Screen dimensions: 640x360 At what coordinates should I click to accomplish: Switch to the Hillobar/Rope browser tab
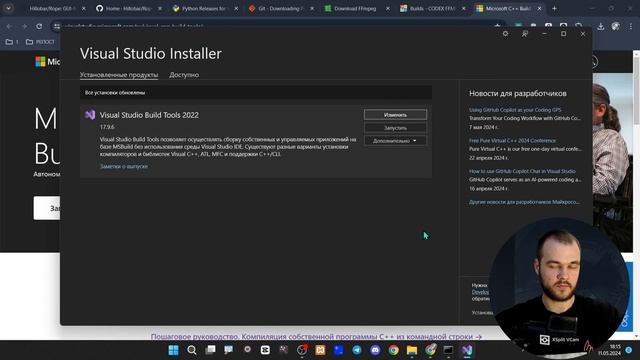click(52, 8)
